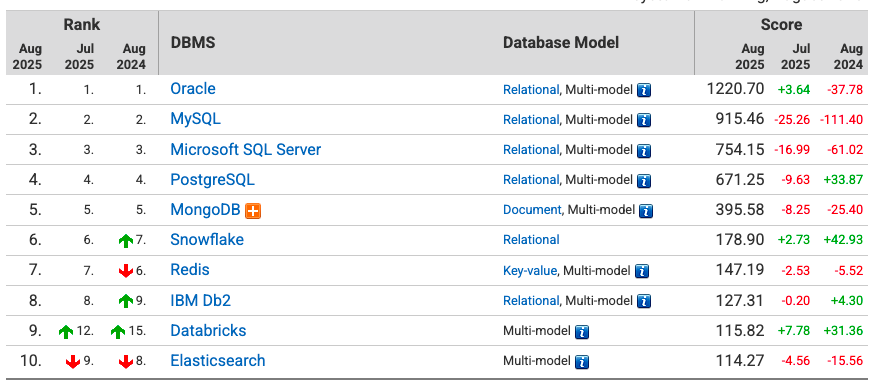Open the IBM Db2 link
This screenshot has height=381, width=874.
click(201, 300)
